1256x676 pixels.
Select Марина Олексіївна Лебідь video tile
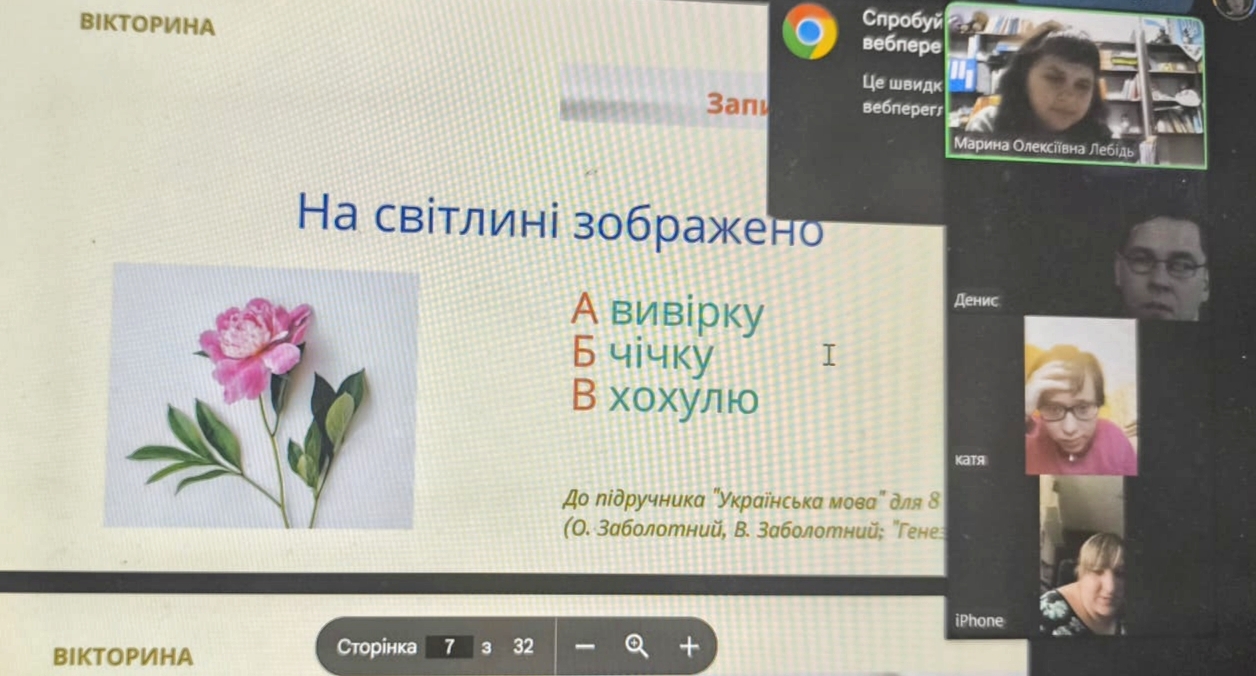point(1075,86)
